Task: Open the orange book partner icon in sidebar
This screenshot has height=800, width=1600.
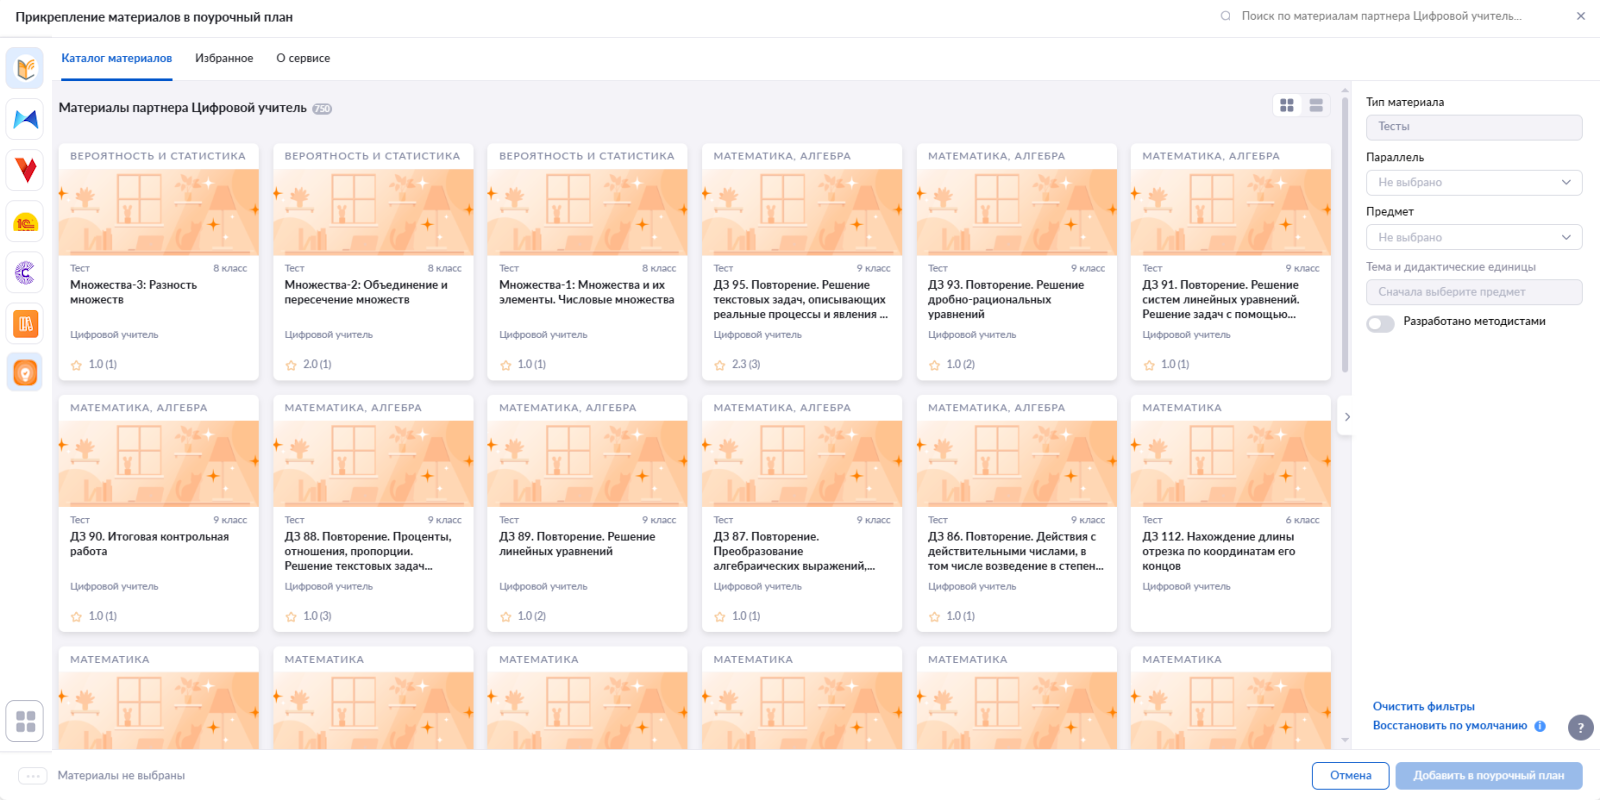Action: [25, 68]
